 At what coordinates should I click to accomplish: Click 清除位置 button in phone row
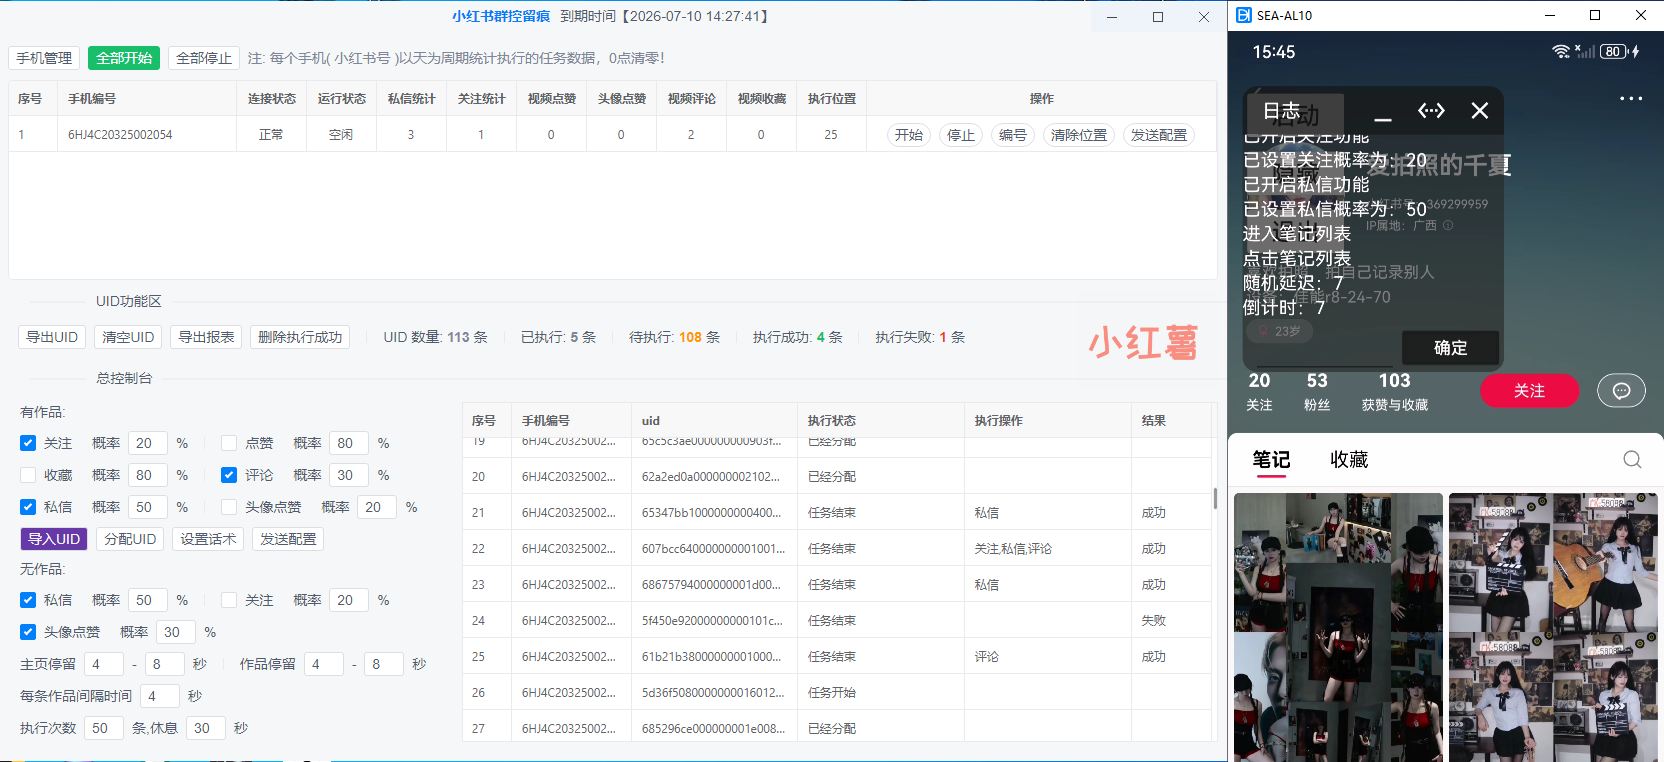point(1079,135)
